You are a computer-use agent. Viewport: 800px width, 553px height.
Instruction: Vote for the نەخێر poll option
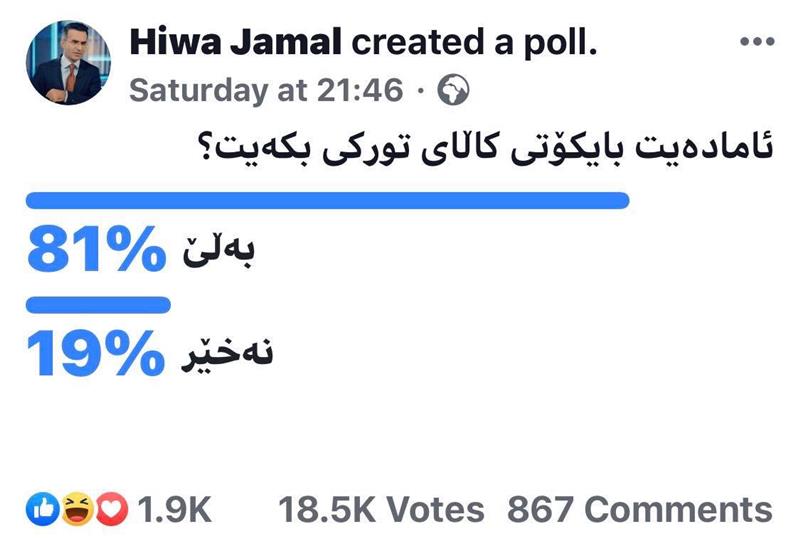click(x=223, y=355)
